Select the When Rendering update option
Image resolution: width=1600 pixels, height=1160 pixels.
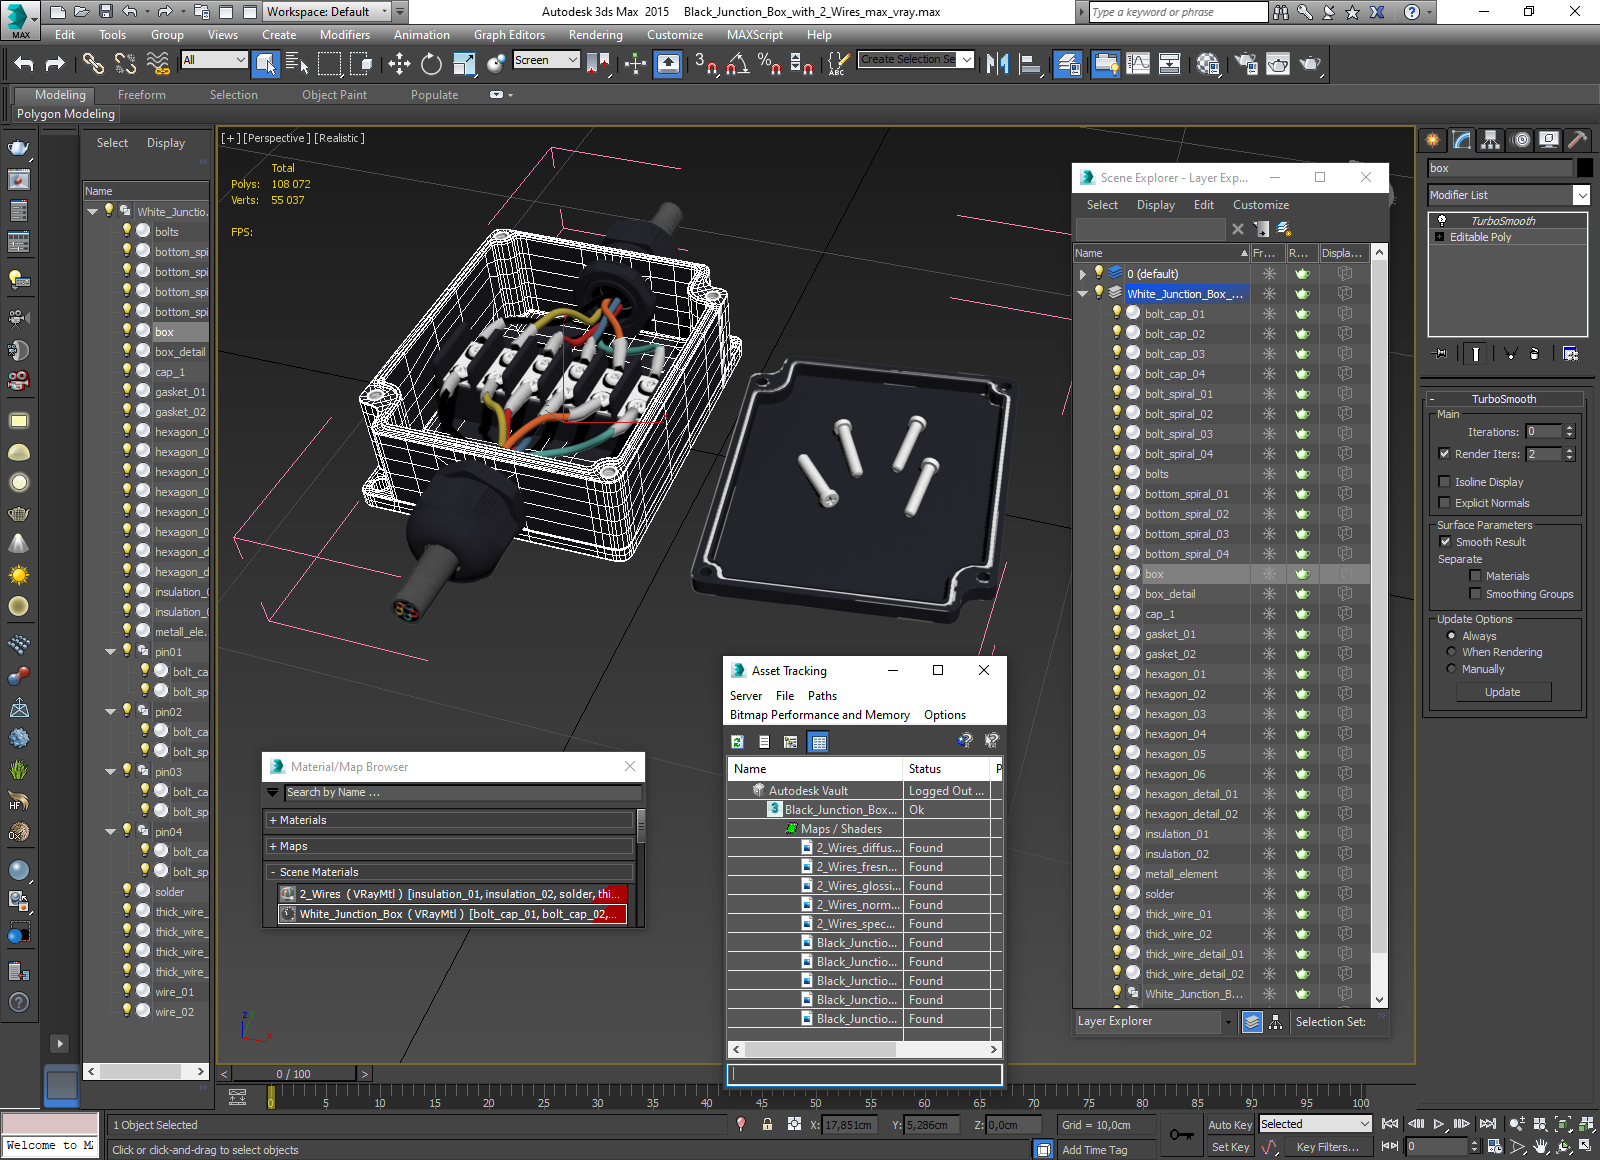coord(1451,652)
